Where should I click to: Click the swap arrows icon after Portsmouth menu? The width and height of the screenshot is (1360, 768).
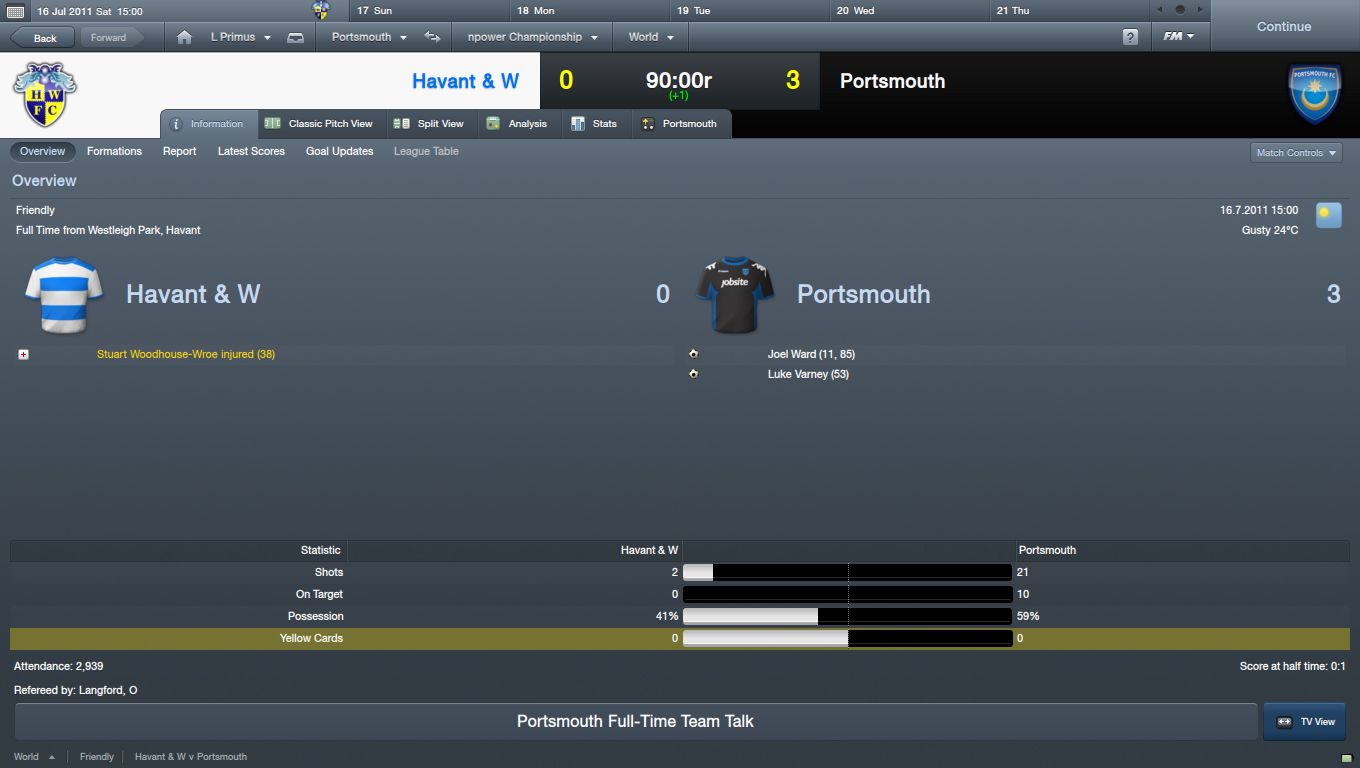(432, 37)
